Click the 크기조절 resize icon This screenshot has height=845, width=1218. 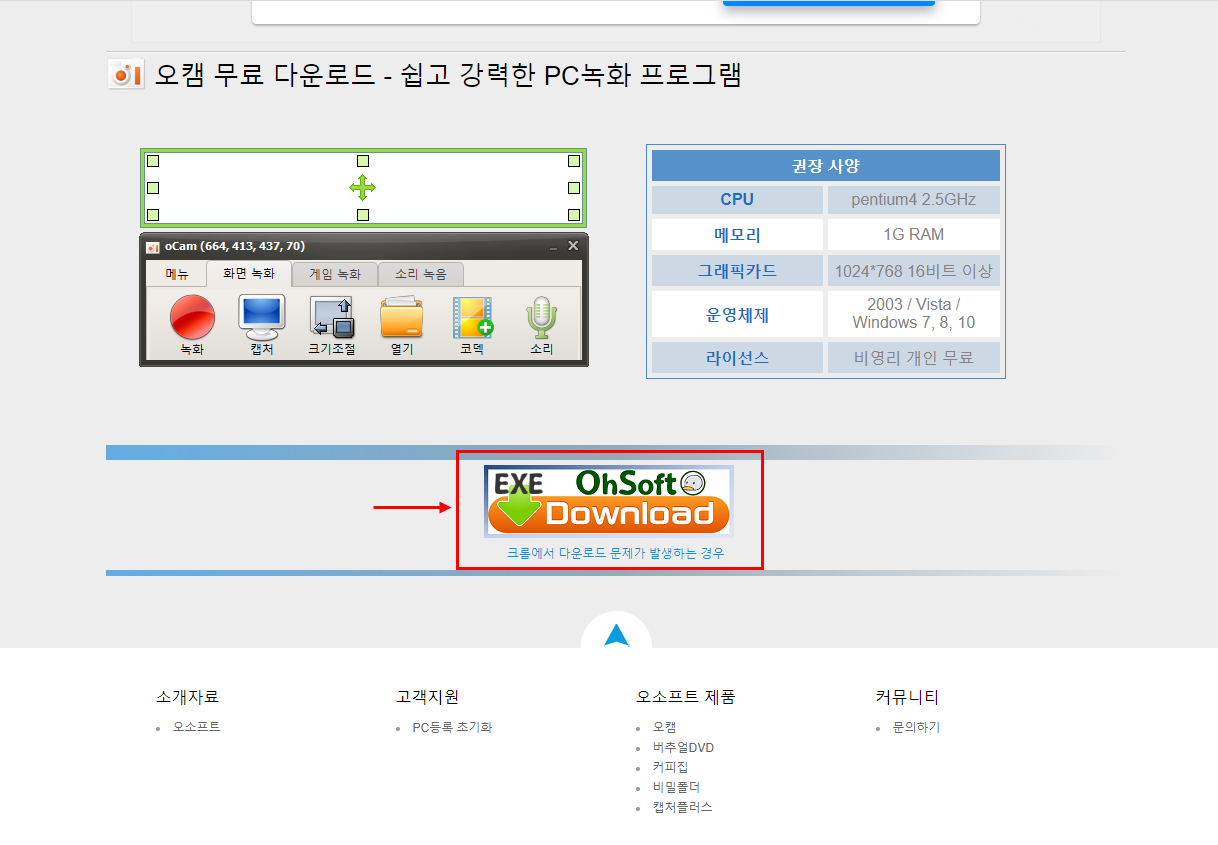332,319
